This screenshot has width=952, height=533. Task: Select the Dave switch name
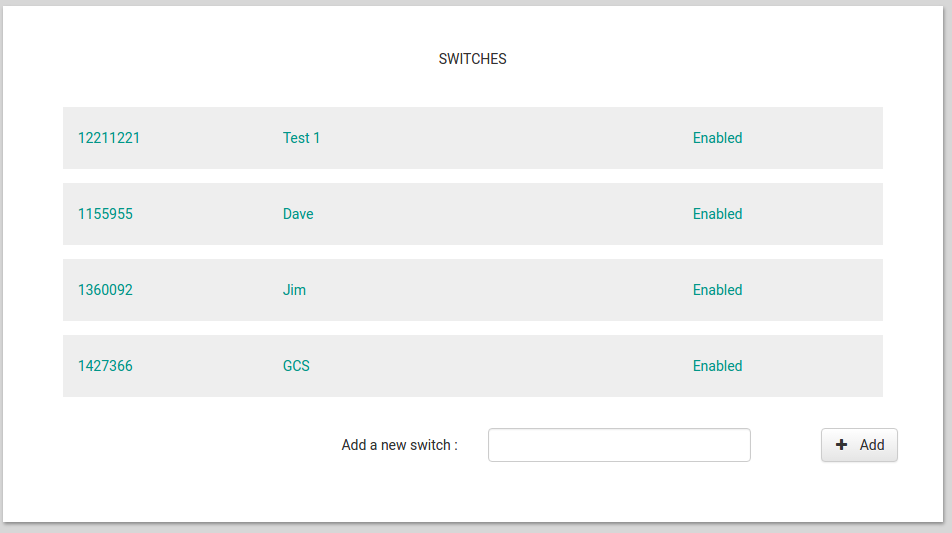point(298,214)
